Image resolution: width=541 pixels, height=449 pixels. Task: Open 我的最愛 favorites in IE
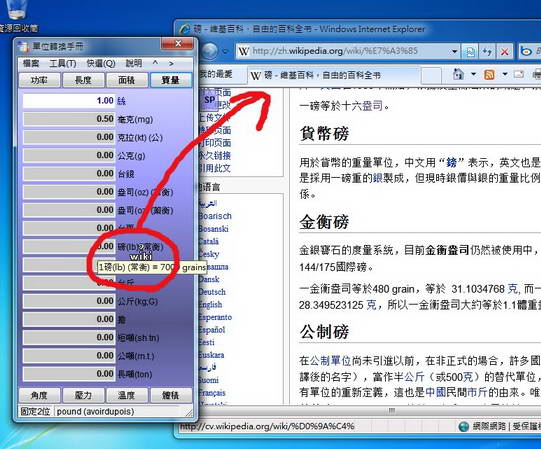[x=215, y=74]
